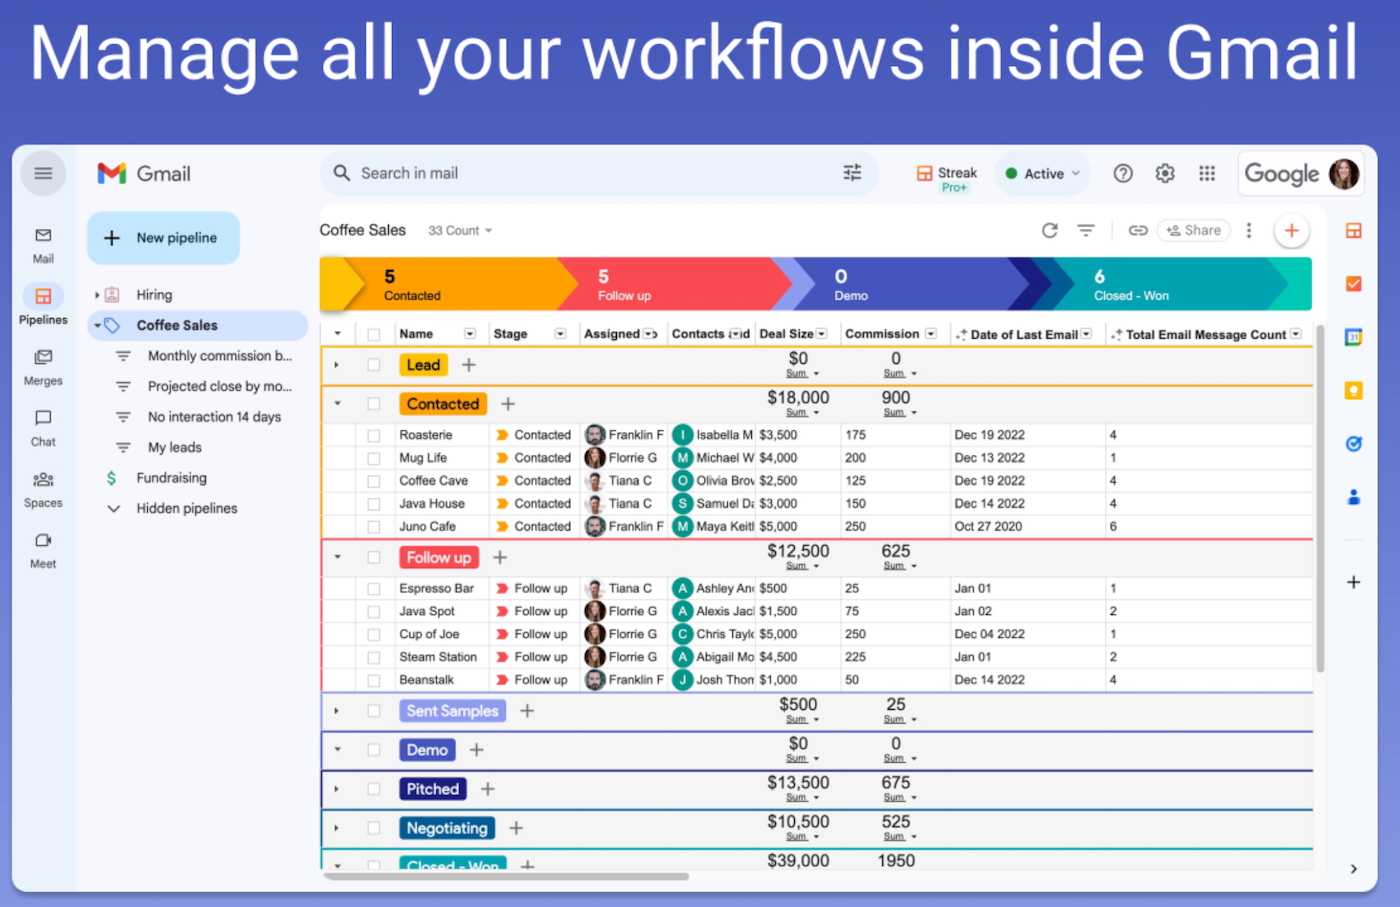Screen dimensions: 1400x907
Task: Tick the select-all checkbox in the header row
Action: [x=373, y=334]
